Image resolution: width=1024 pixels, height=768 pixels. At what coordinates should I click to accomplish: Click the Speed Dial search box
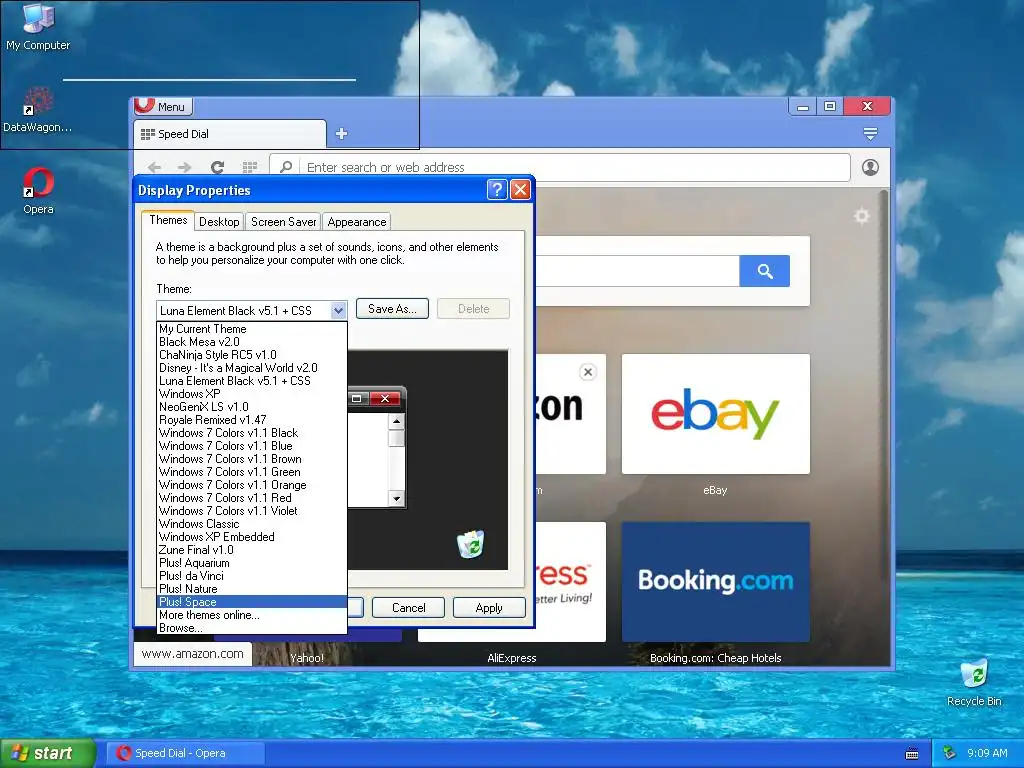(x=637, y=271)
